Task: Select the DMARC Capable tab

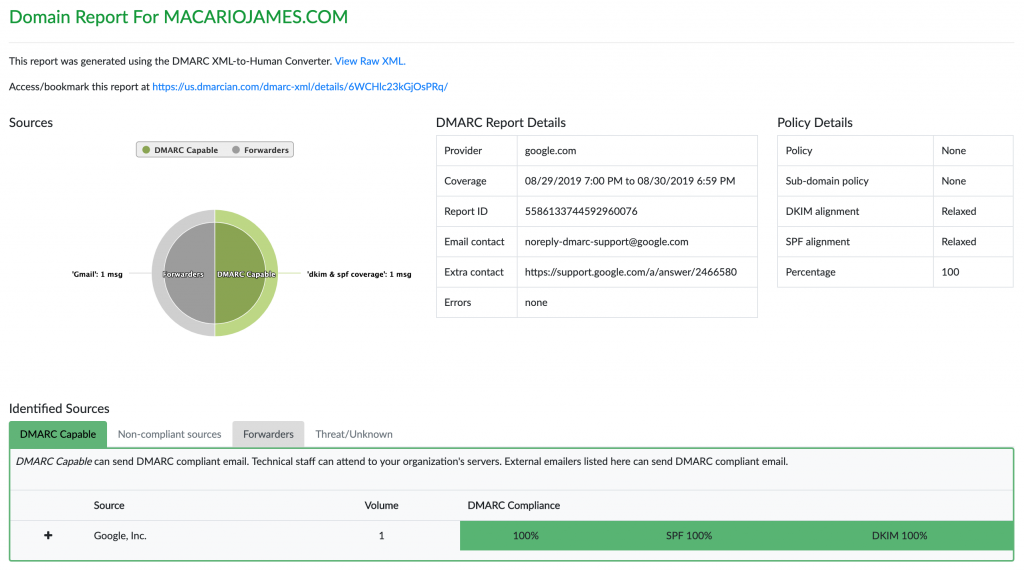Action: pyautogui.click(x=58, y=434)
